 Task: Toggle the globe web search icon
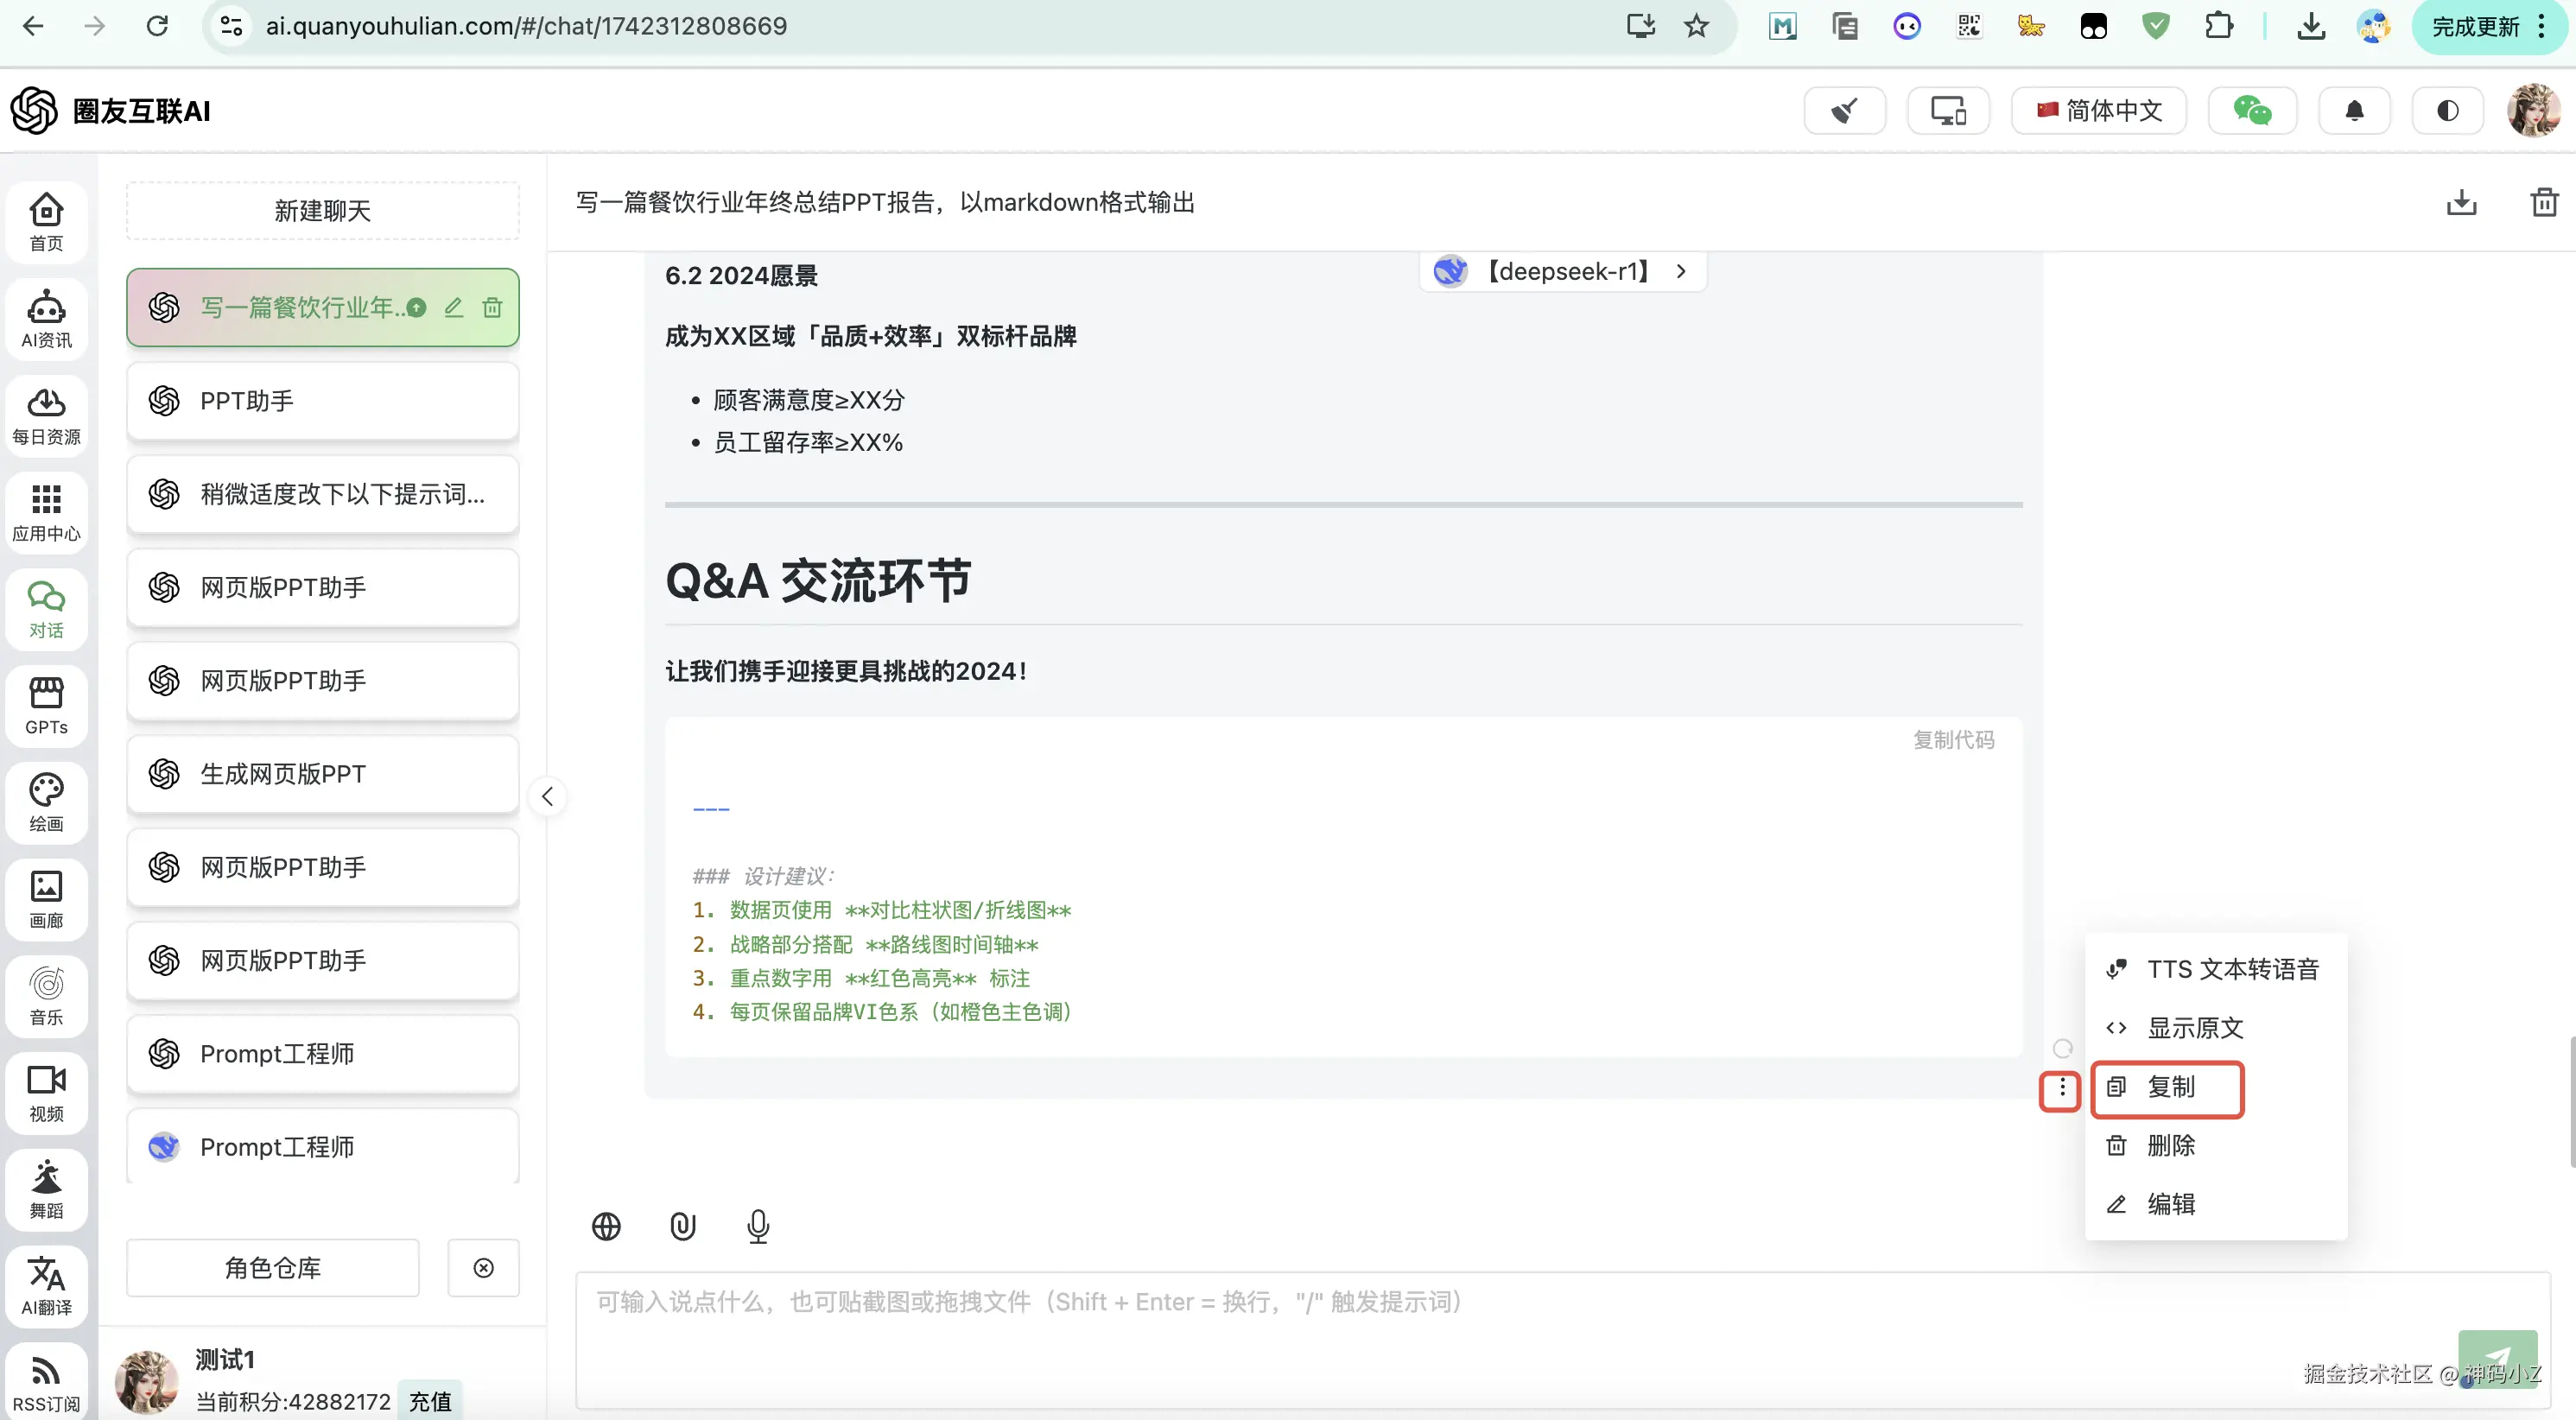click(606, 1226)
